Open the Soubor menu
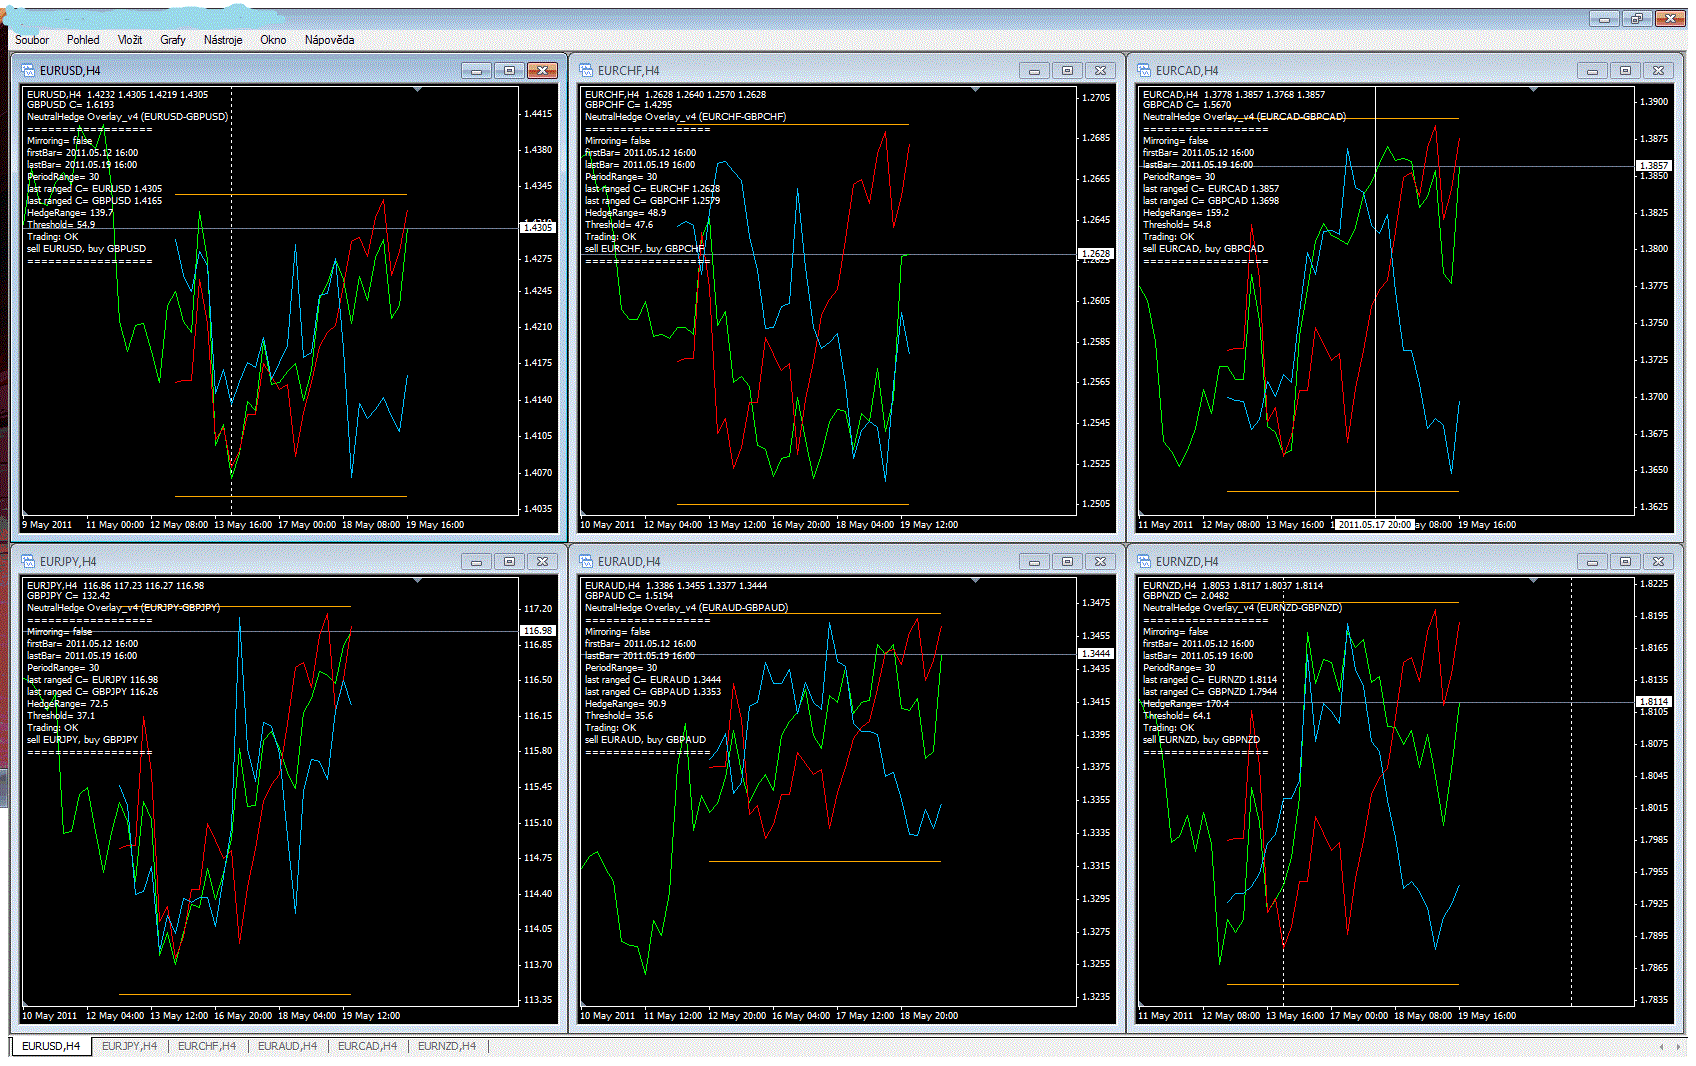1696x1066 pixels. (x=32, y=40)
